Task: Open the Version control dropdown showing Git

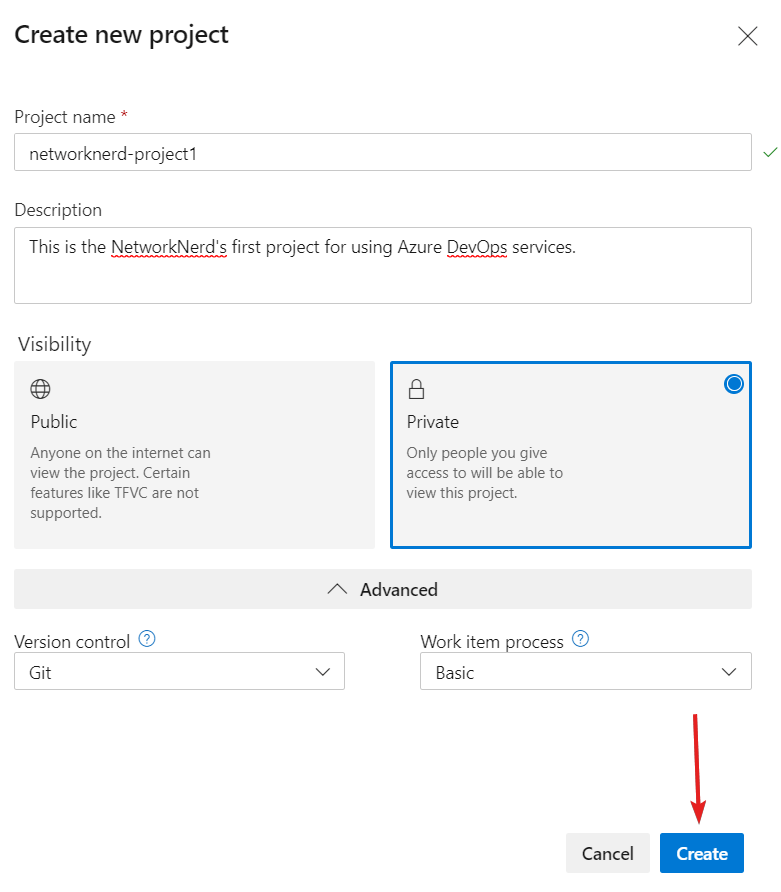Action: (178, 671)
